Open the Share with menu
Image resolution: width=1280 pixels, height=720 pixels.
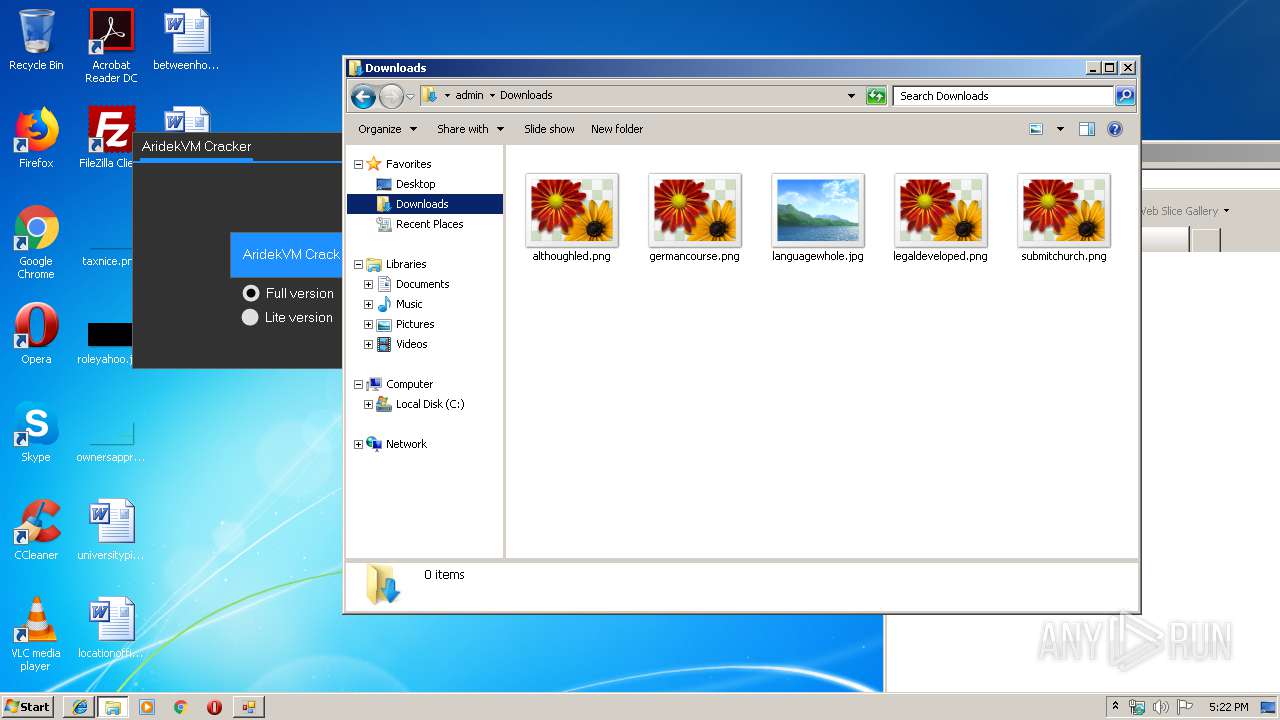[470, 129]
